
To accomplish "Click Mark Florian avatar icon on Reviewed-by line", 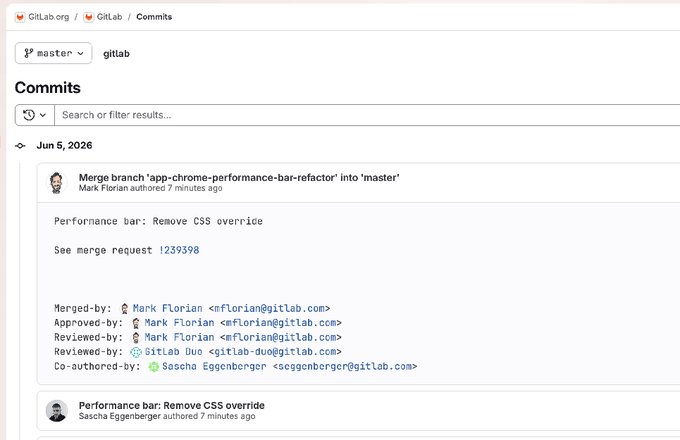I will pos(136,337).
